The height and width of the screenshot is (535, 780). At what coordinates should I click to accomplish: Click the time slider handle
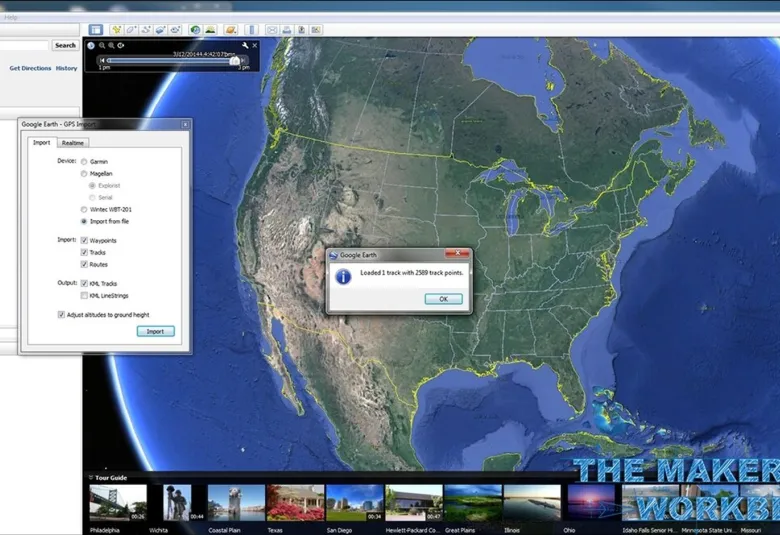[235, 60]
